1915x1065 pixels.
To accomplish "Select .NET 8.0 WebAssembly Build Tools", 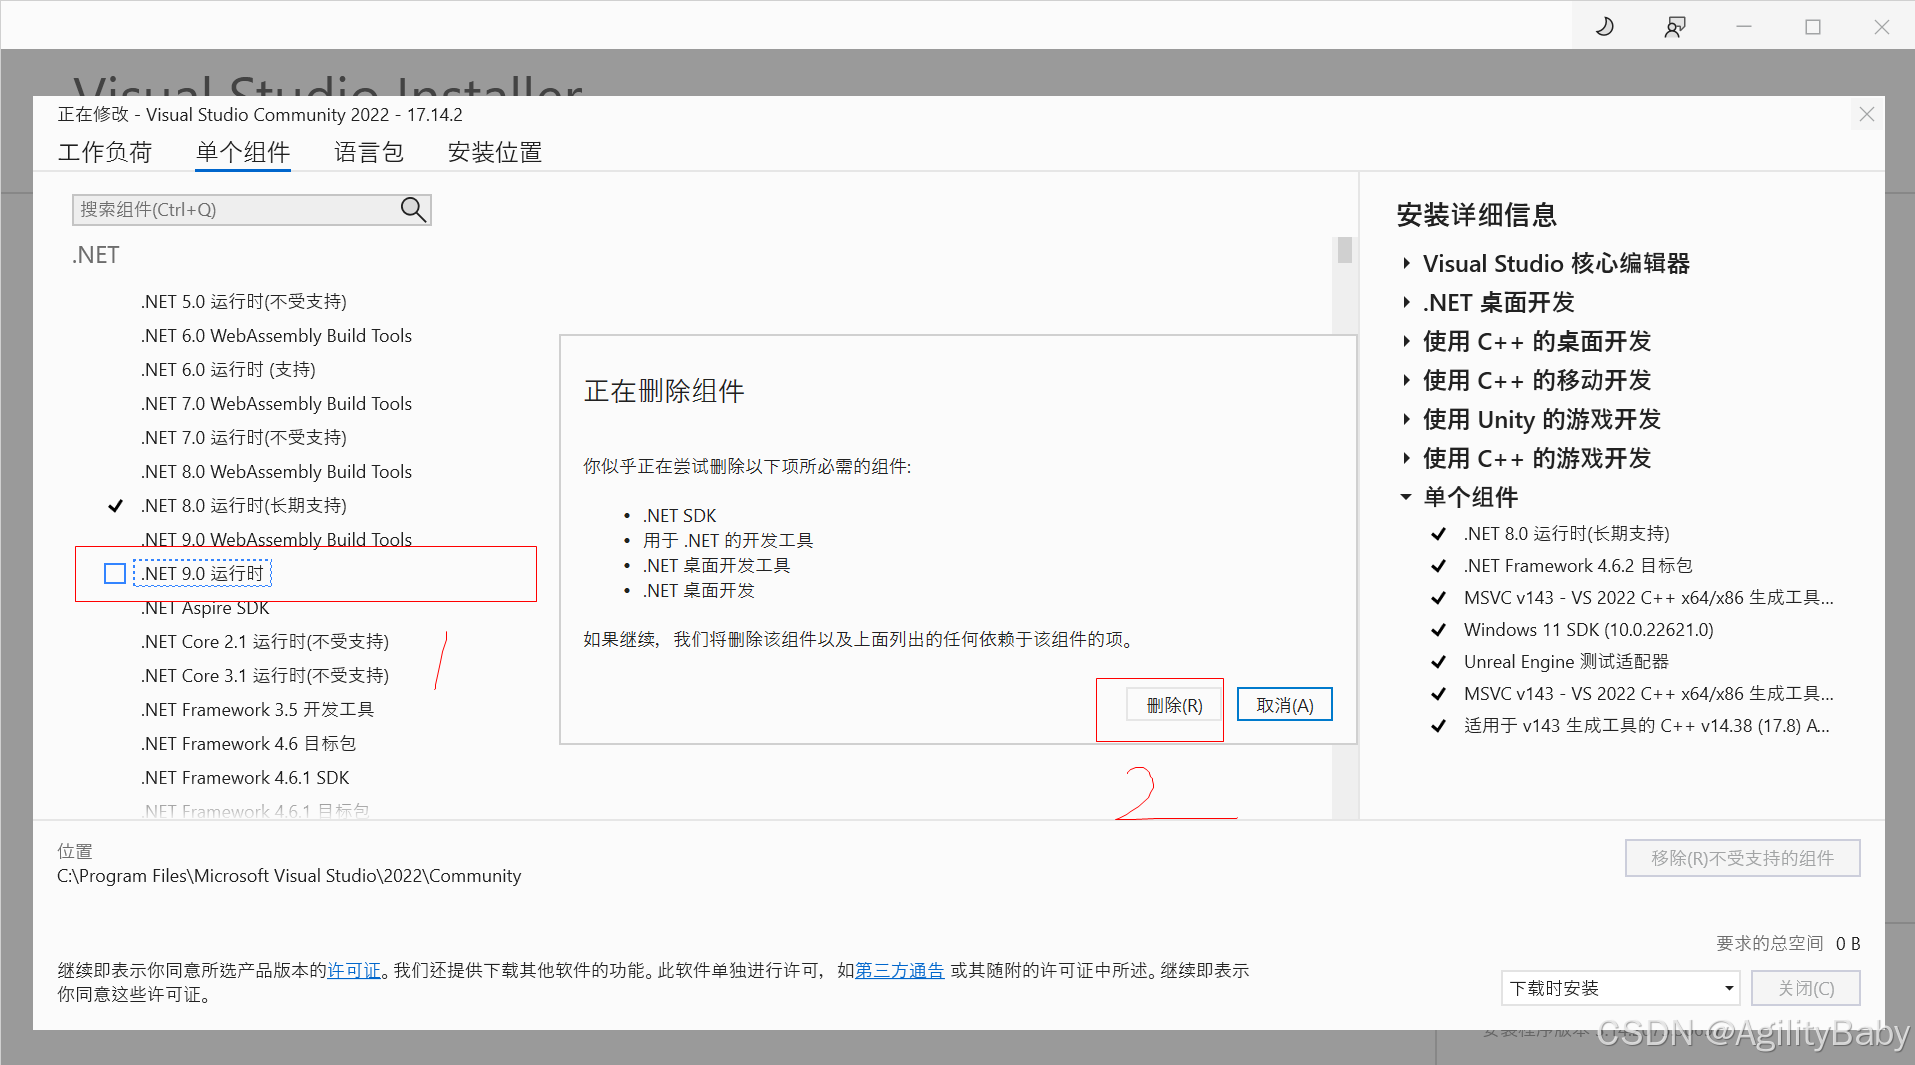I will point(277,472).
